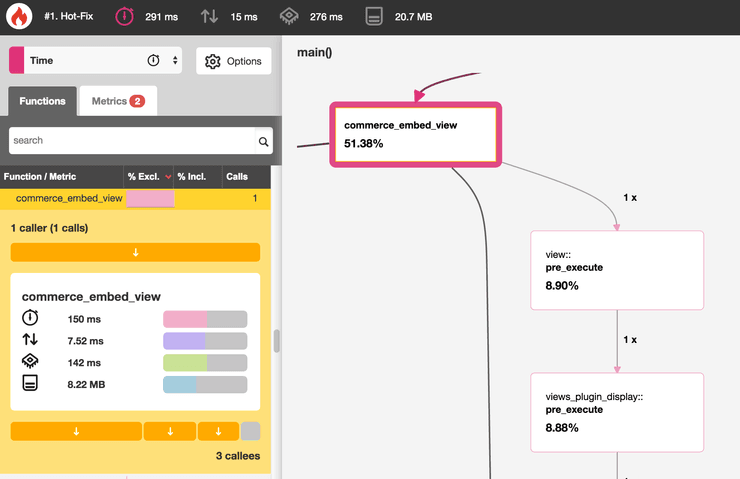Click the I/O arrows icon in header
The height and width of the screenshot is (479, 740).
209,17
